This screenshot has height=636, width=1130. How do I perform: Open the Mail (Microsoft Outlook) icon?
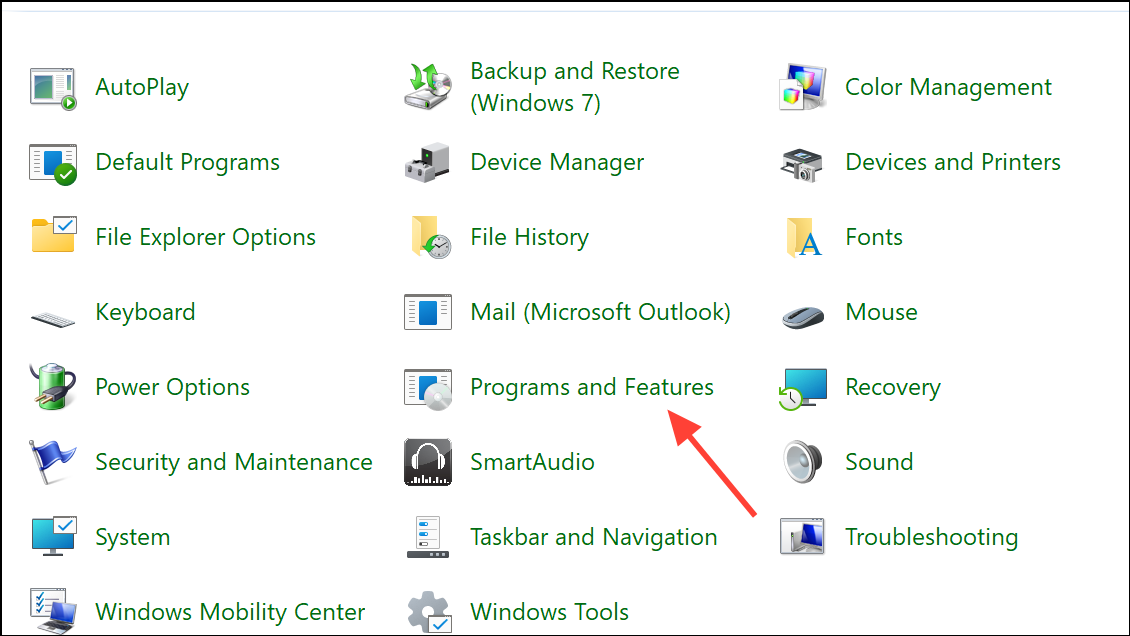pos(428,312)
